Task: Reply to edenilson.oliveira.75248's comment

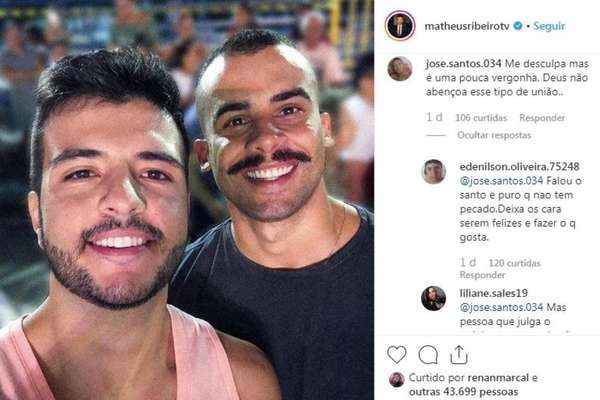Action: pyautogui.click(x=482, y=275)
